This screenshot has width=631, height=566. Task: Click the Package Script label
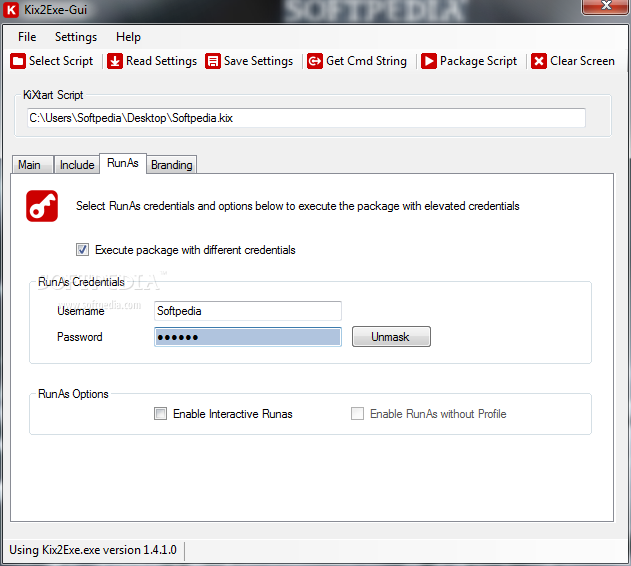point(478,61)
